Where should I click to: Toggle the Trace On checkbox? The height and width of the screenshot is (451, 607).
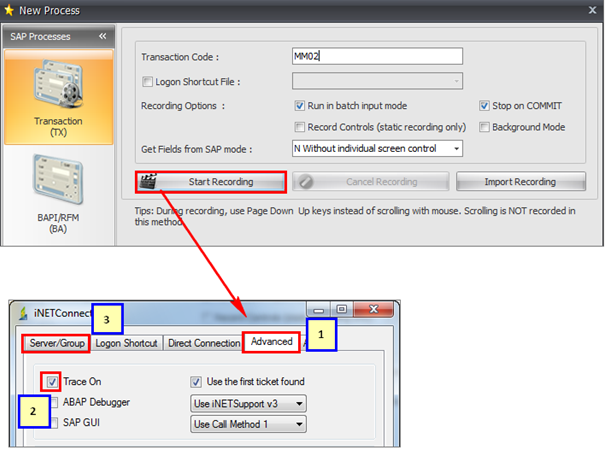click(50, 381)
